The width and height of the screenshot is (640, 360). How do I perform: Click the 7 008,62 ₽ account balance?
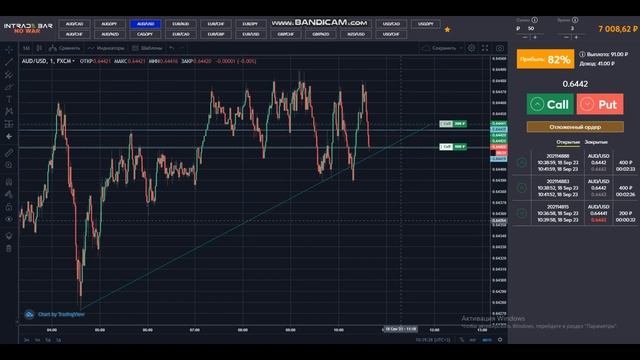click(x=618, y=29)
